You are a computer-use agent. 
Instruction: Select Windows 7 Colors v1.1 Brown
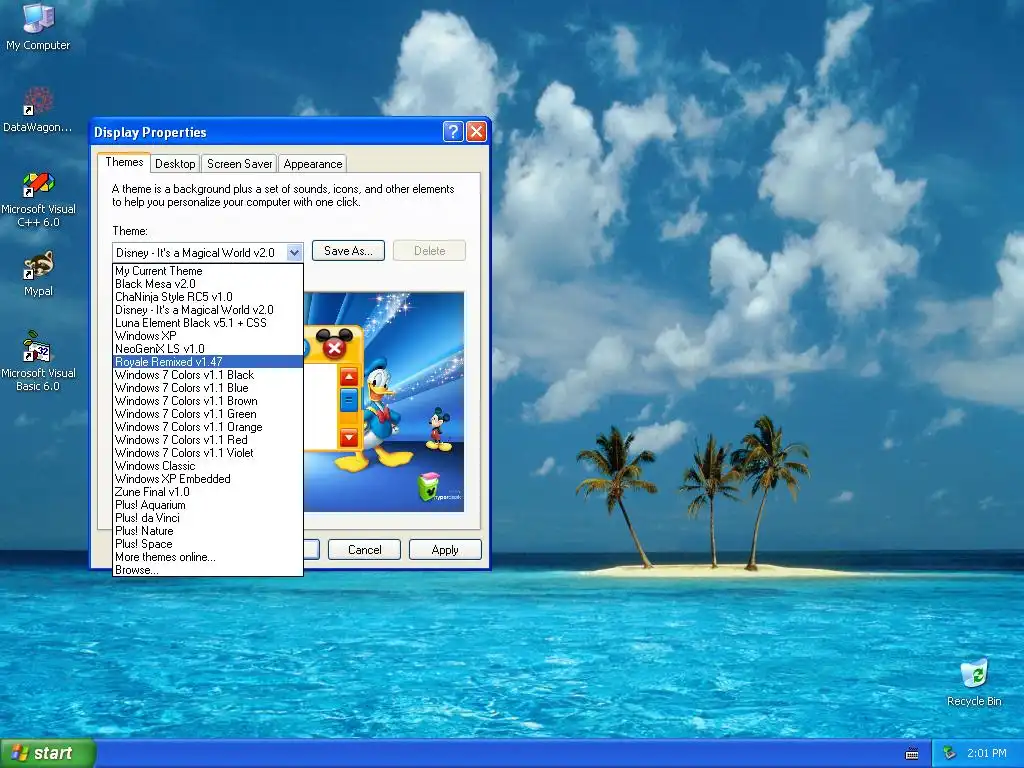pos(208,401)
